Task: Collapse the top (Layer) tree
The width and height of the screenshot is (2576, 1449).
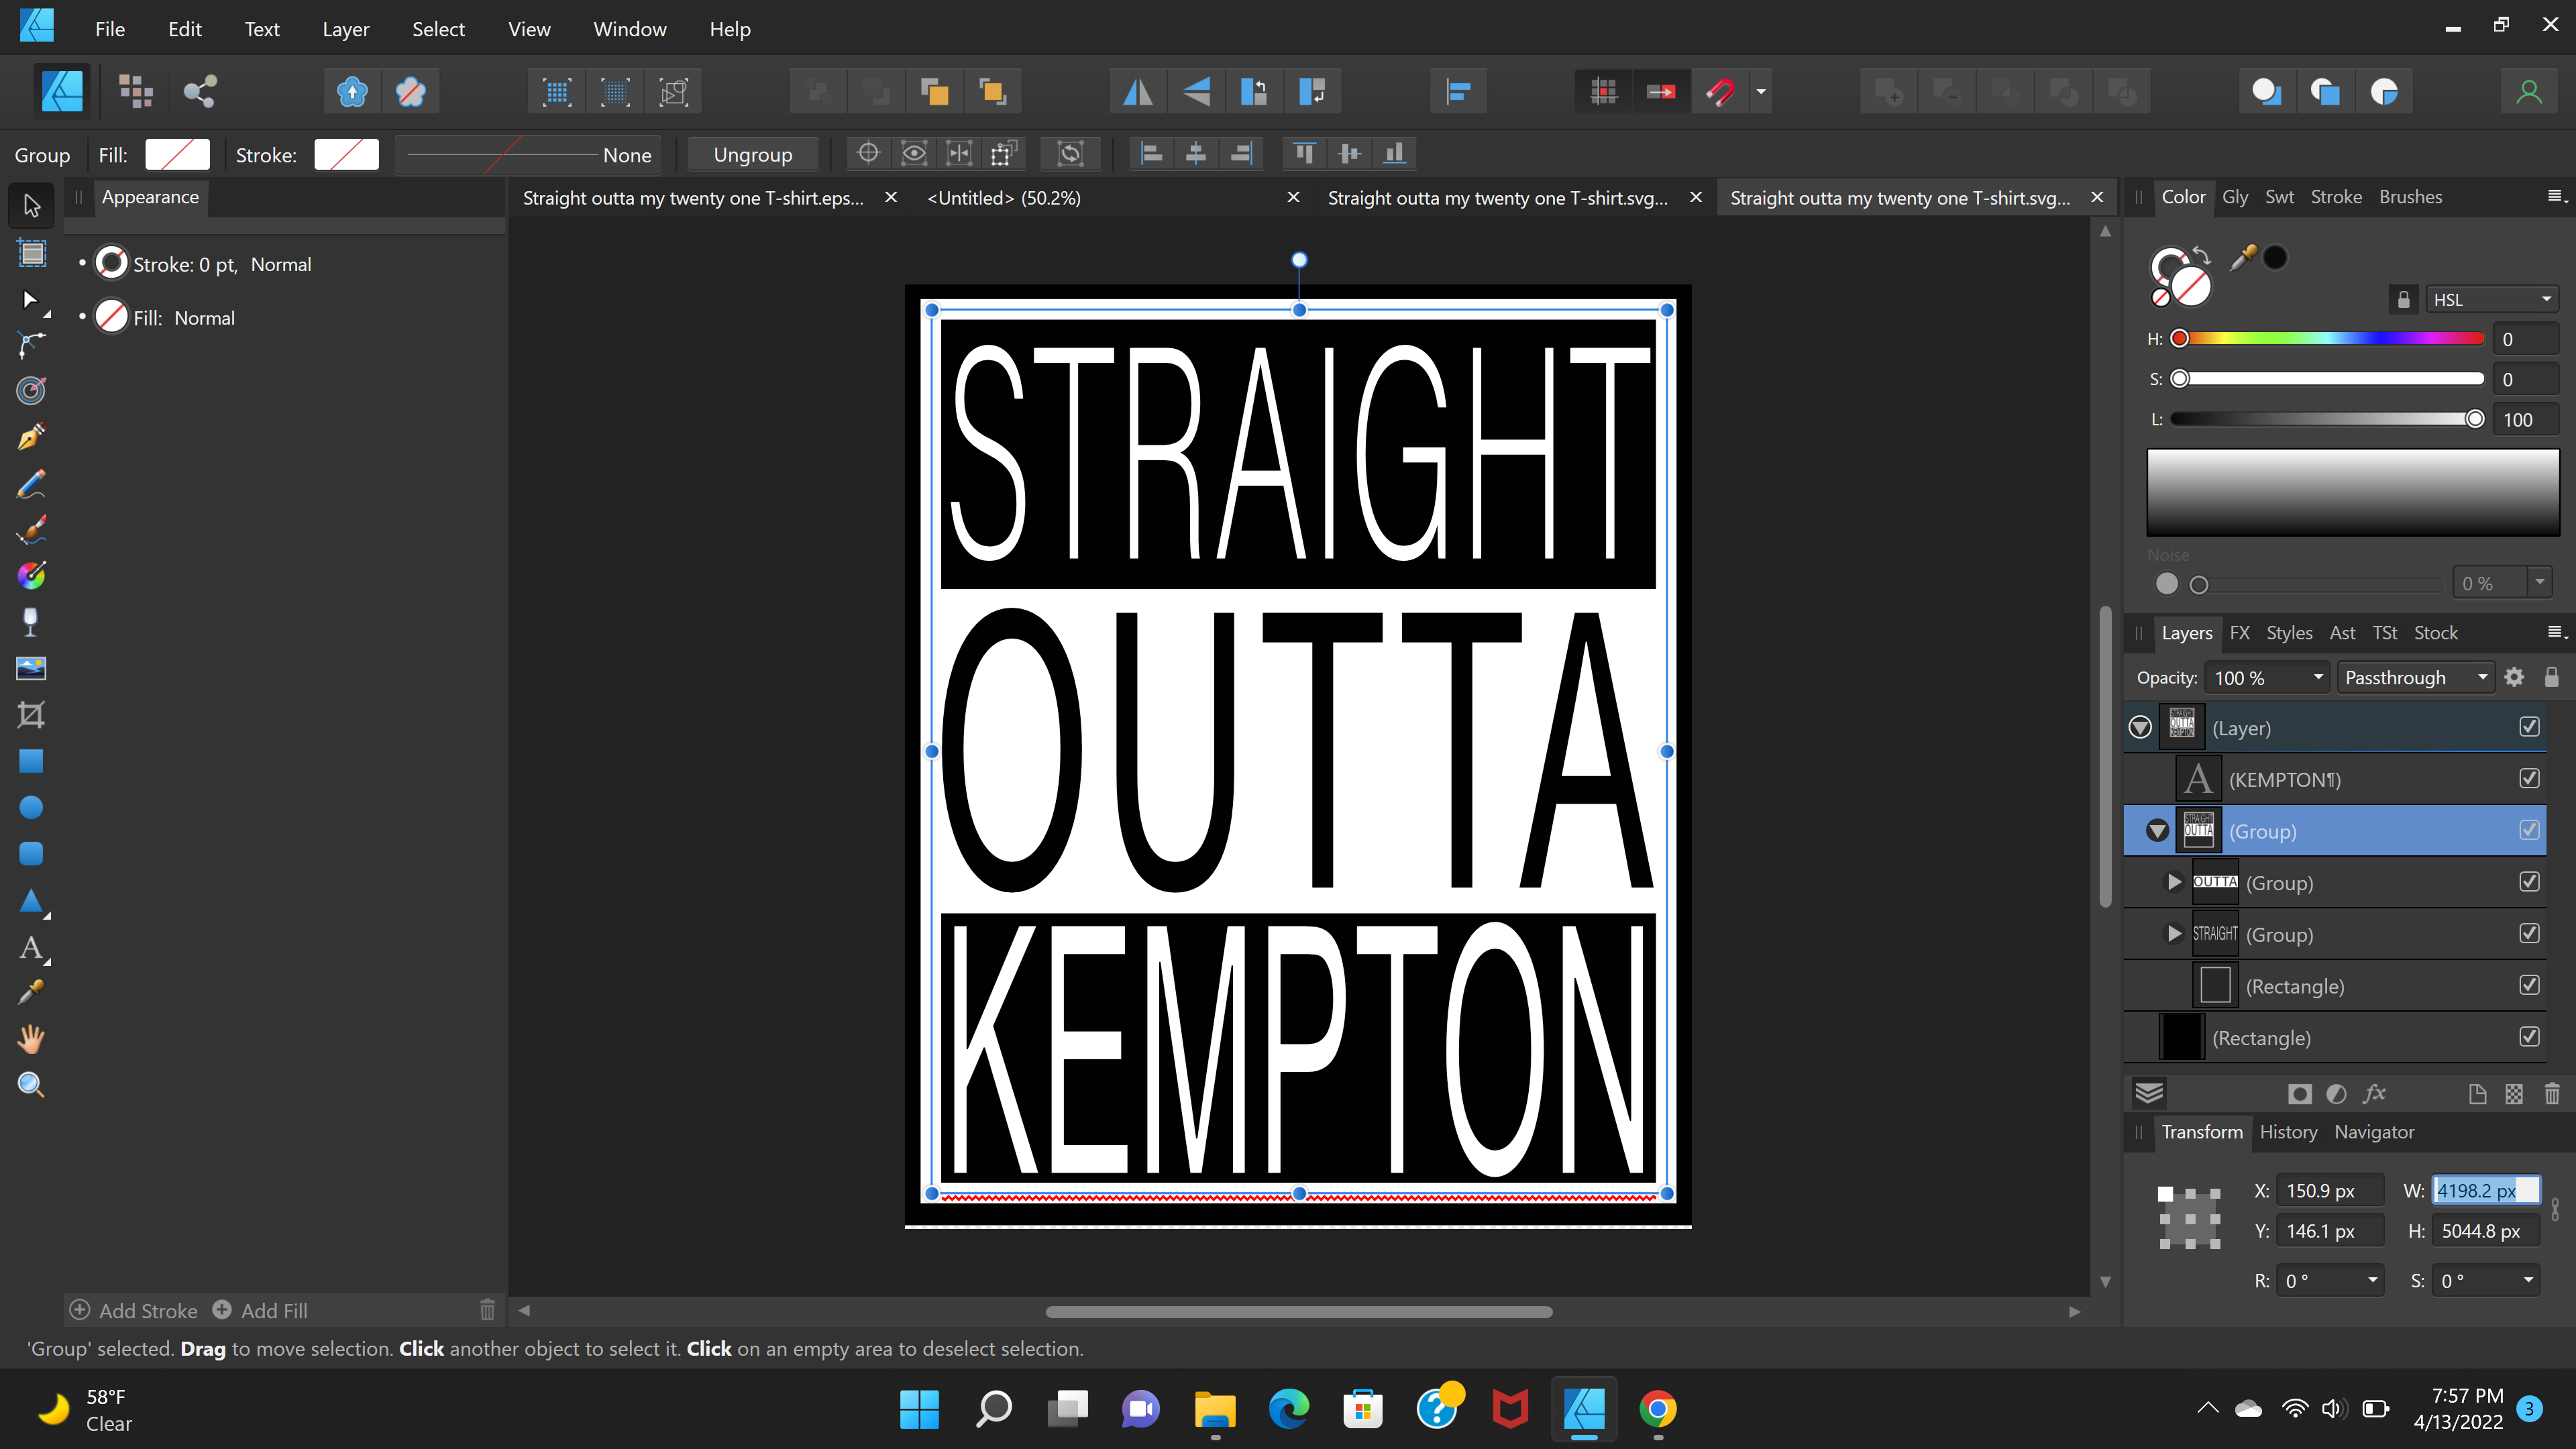Action: 2140,727
